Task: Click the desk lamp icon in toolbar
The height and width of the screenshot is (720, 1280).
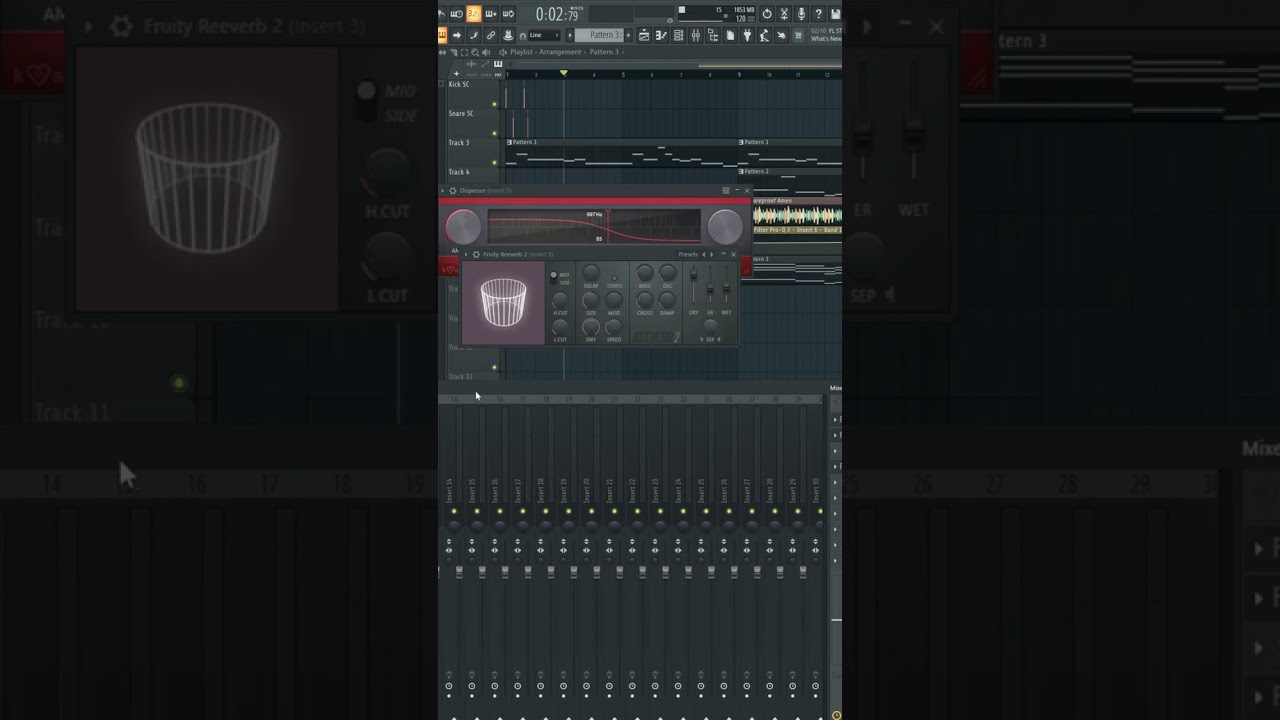Action: pos(764,36)
